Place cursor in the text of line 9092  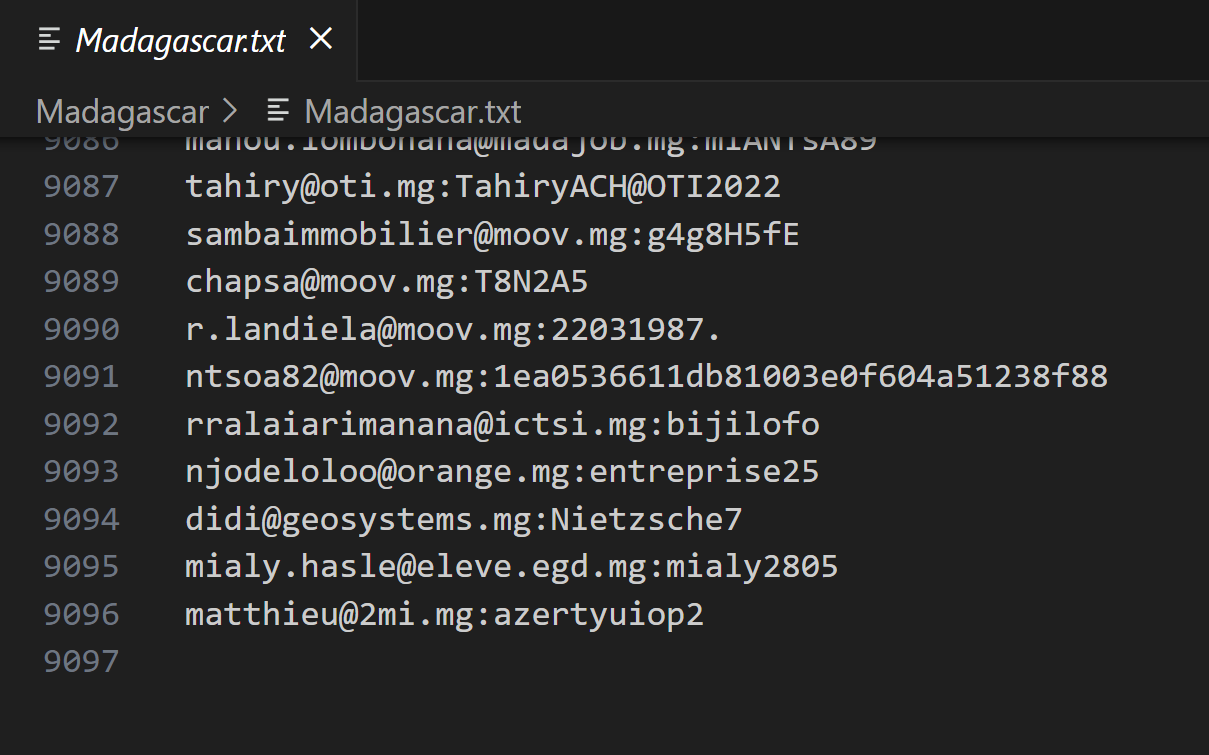[502, 424]
